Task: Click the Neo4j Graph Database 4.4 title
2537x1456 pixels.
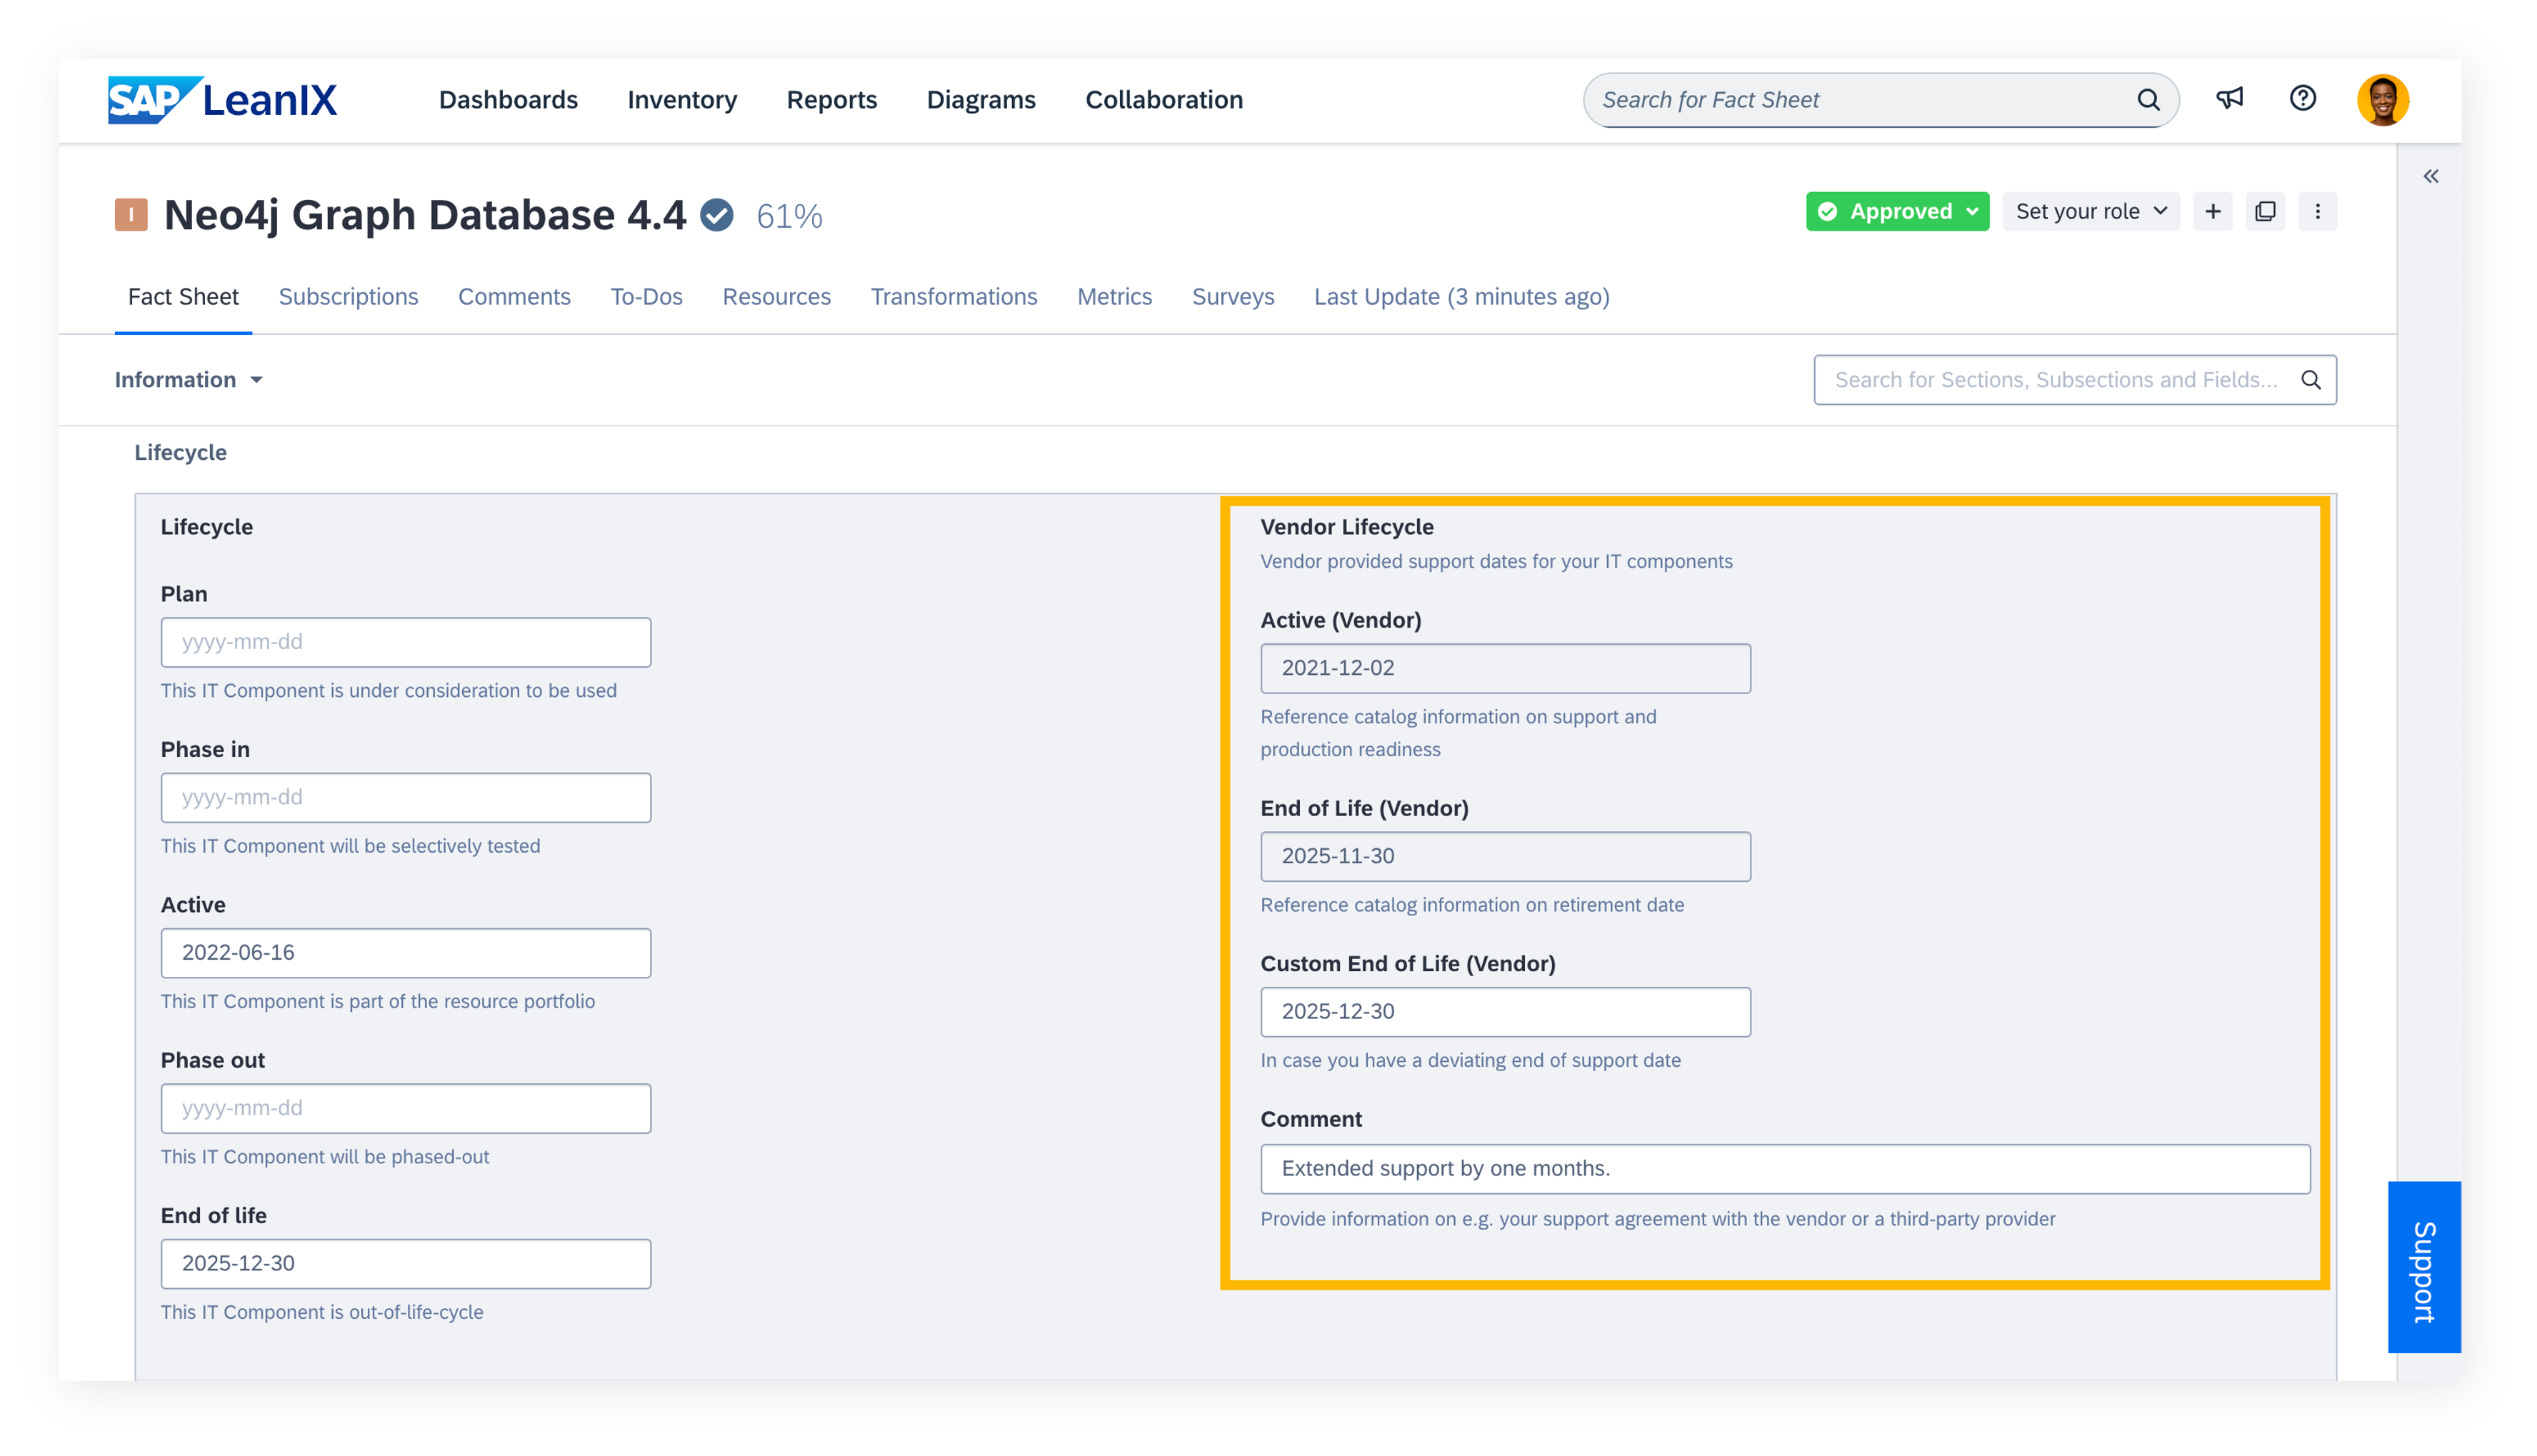Action: click(425, 215)
